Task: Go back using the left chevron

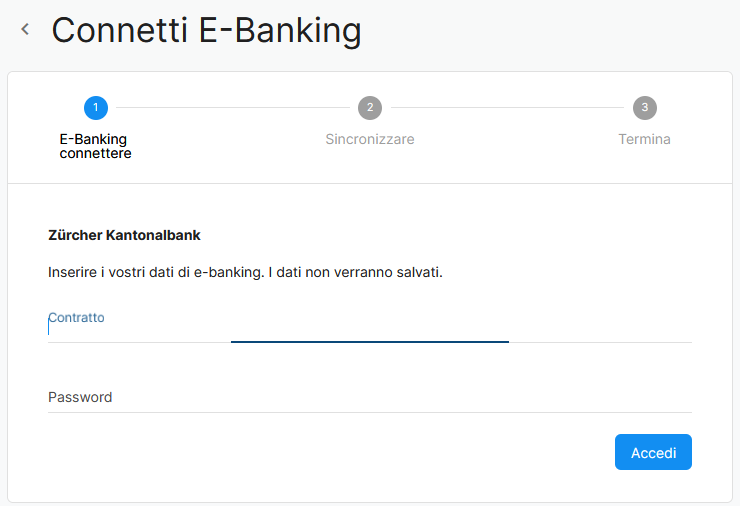Action: pyautogui.click(x=25, y=30)
